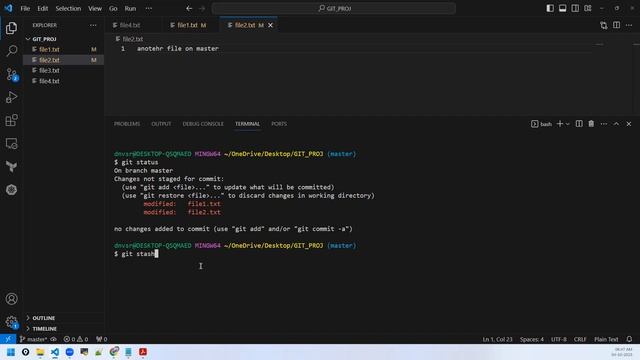Select the bash terminal label
The width and height of the screenshot is (640, 360).
[x=541, y=124]
